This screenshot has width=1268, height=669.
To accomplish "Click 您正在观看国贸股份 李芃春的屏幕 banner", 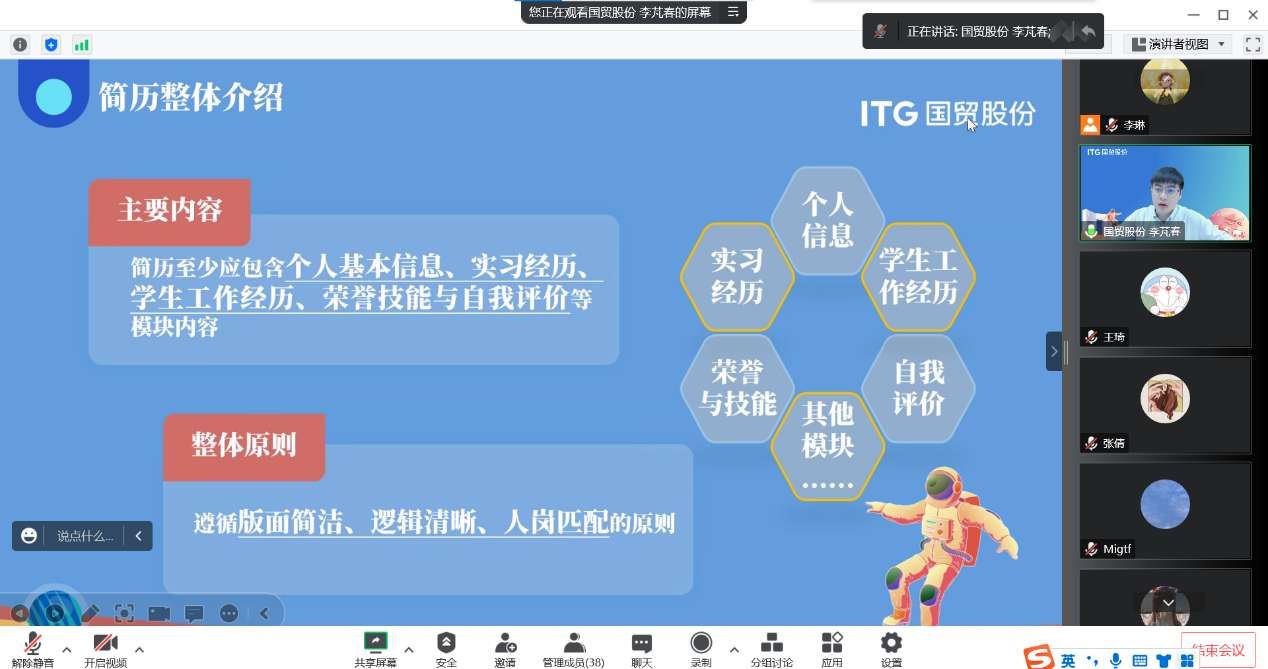I will tap(620, 12).
